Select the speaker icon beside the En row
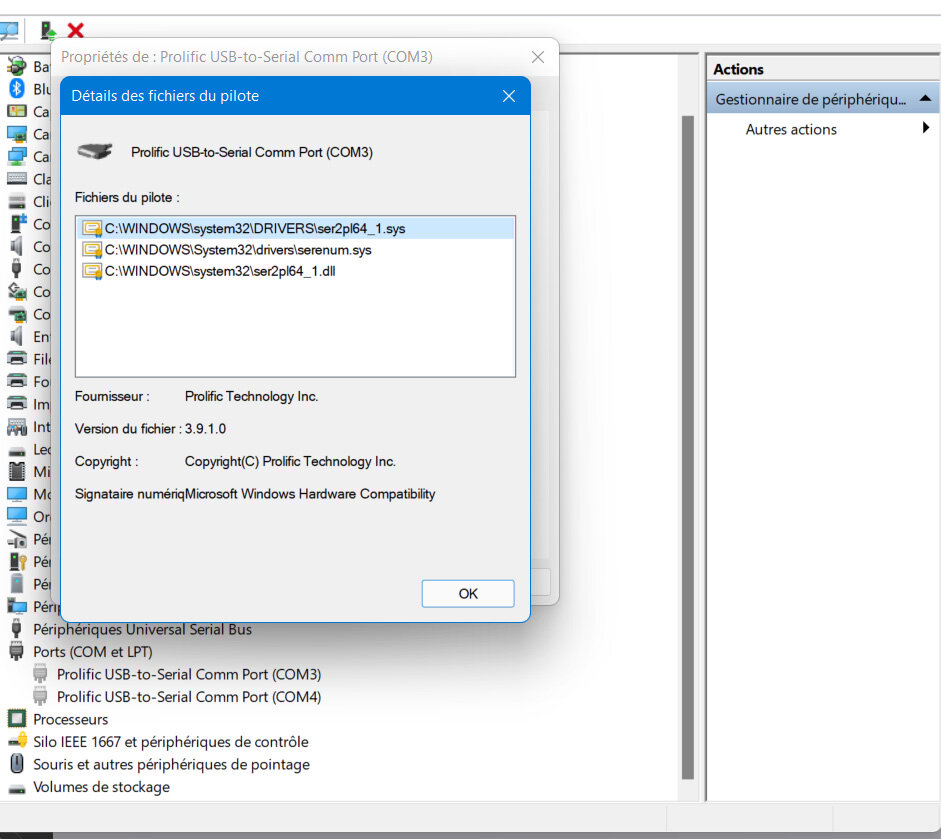The image size is (941, 839). pos(17,336)
